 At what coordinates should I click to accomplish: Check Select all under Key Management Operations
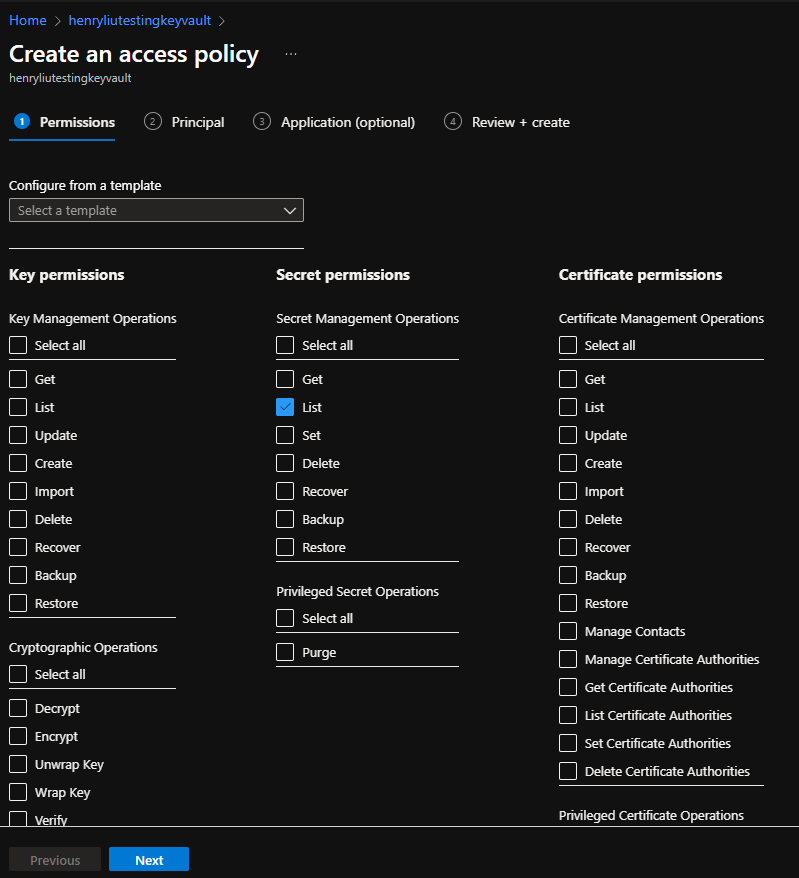click(18, 345)
